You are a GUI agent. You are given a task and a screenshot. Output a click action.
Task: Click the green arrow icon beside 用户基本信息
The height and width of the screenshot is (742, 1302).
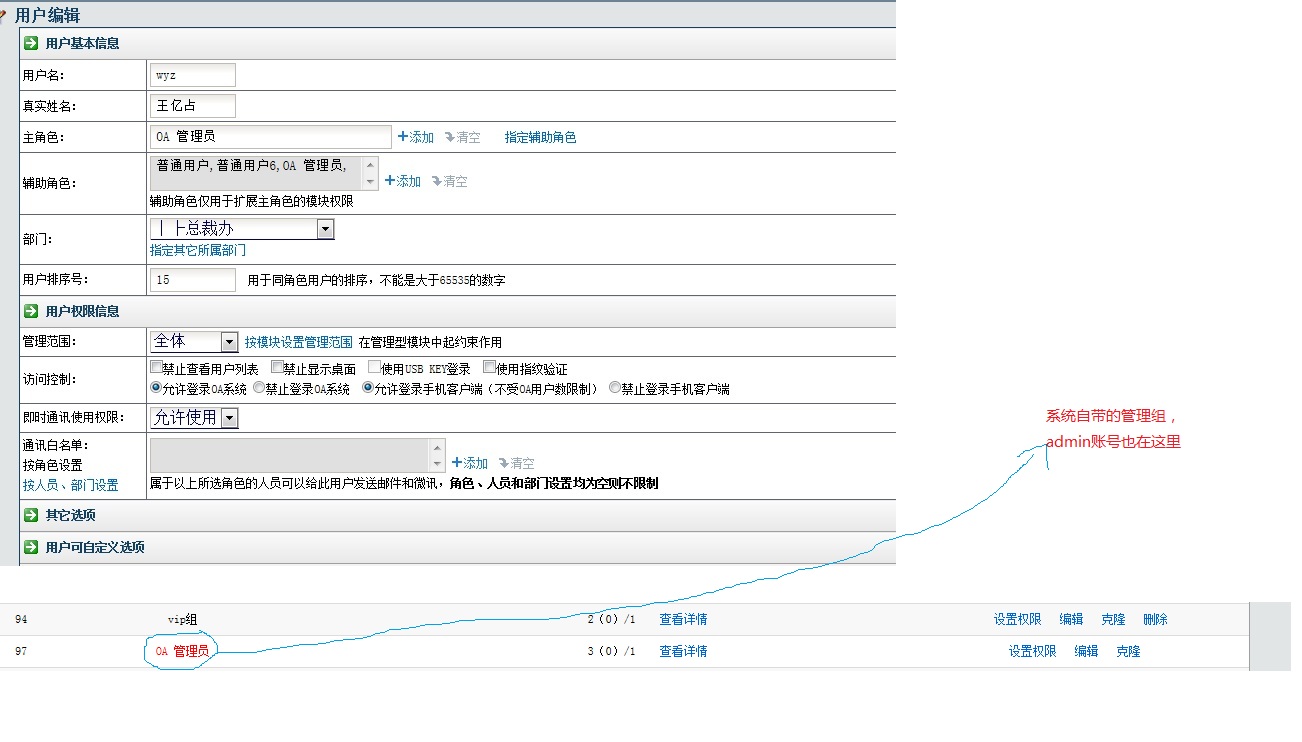pos(31,43)
